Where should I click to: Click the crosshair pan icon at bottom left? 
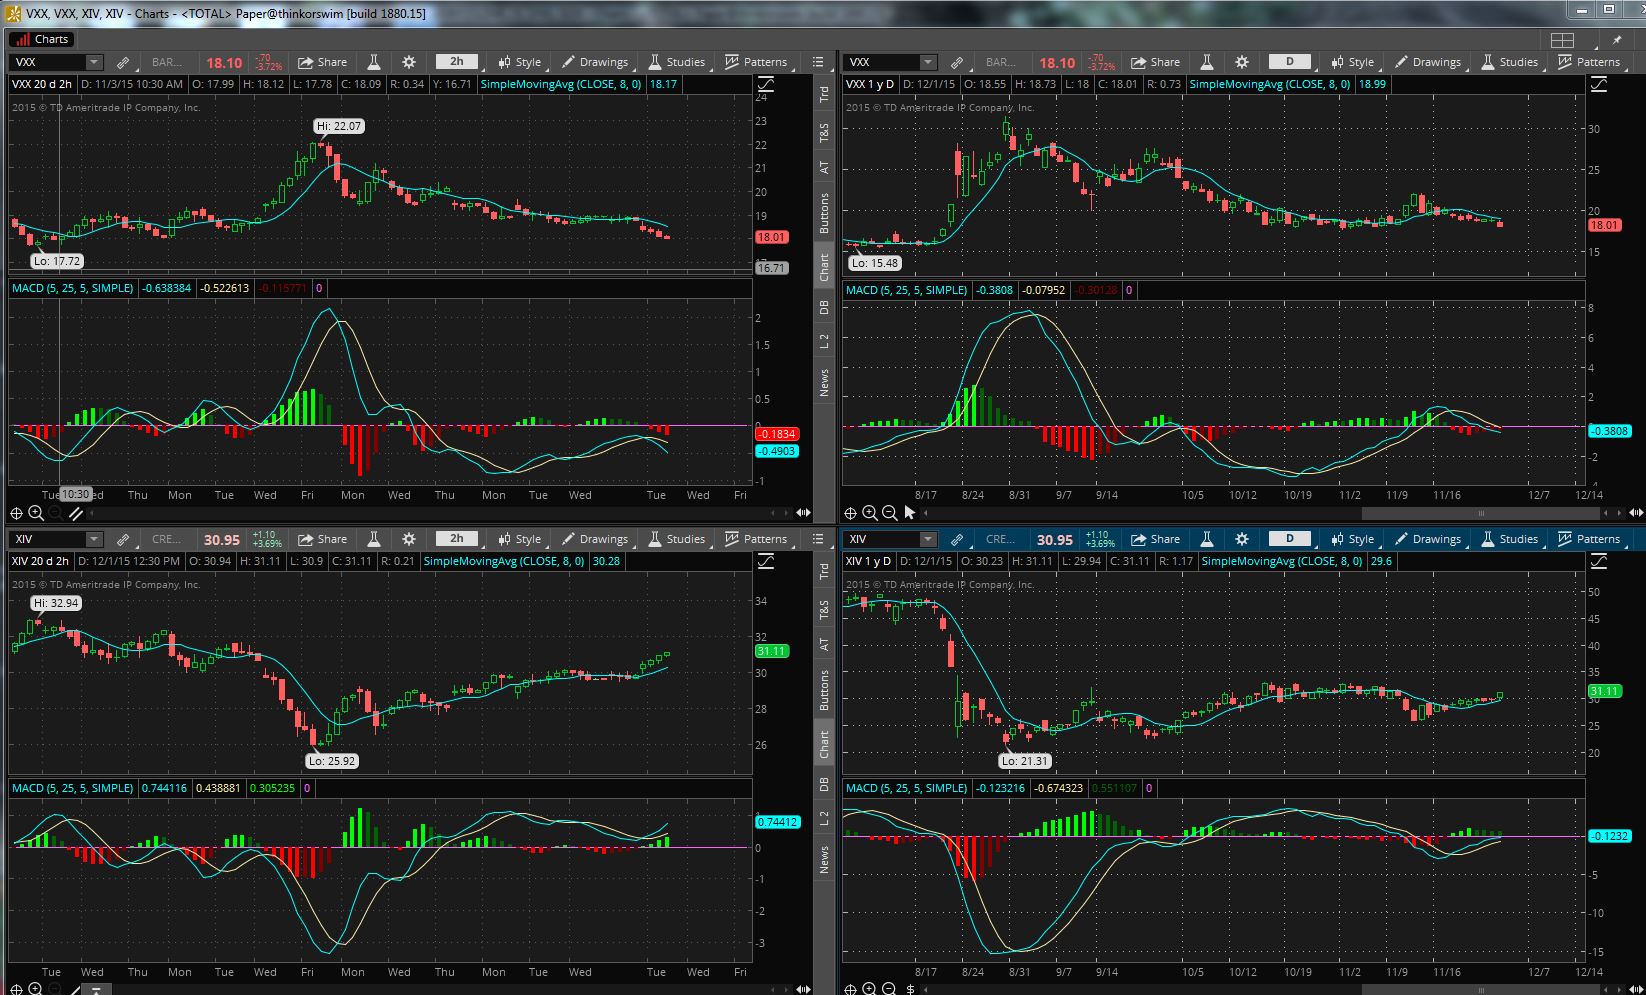(x=16, y=513)
